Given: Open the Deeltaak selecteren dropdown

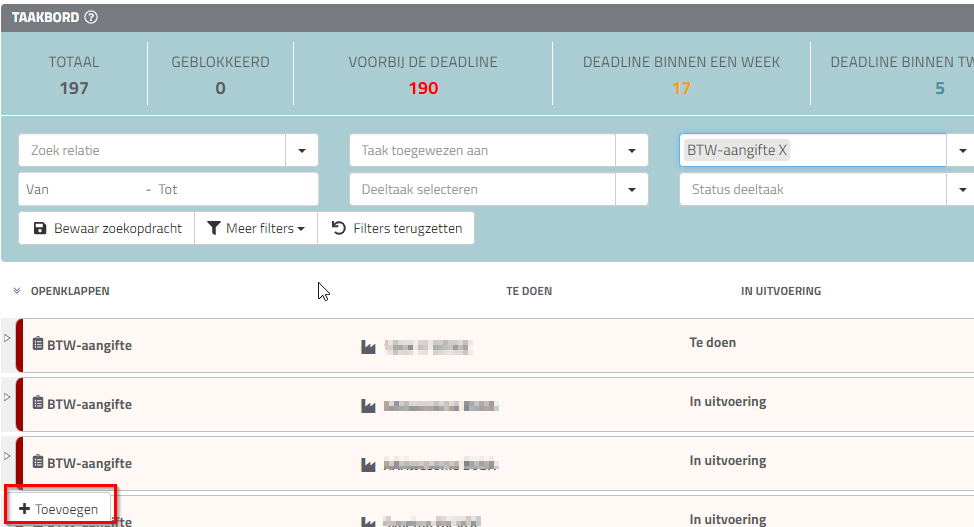Looking at the screenshot, I should click(631, 189).
